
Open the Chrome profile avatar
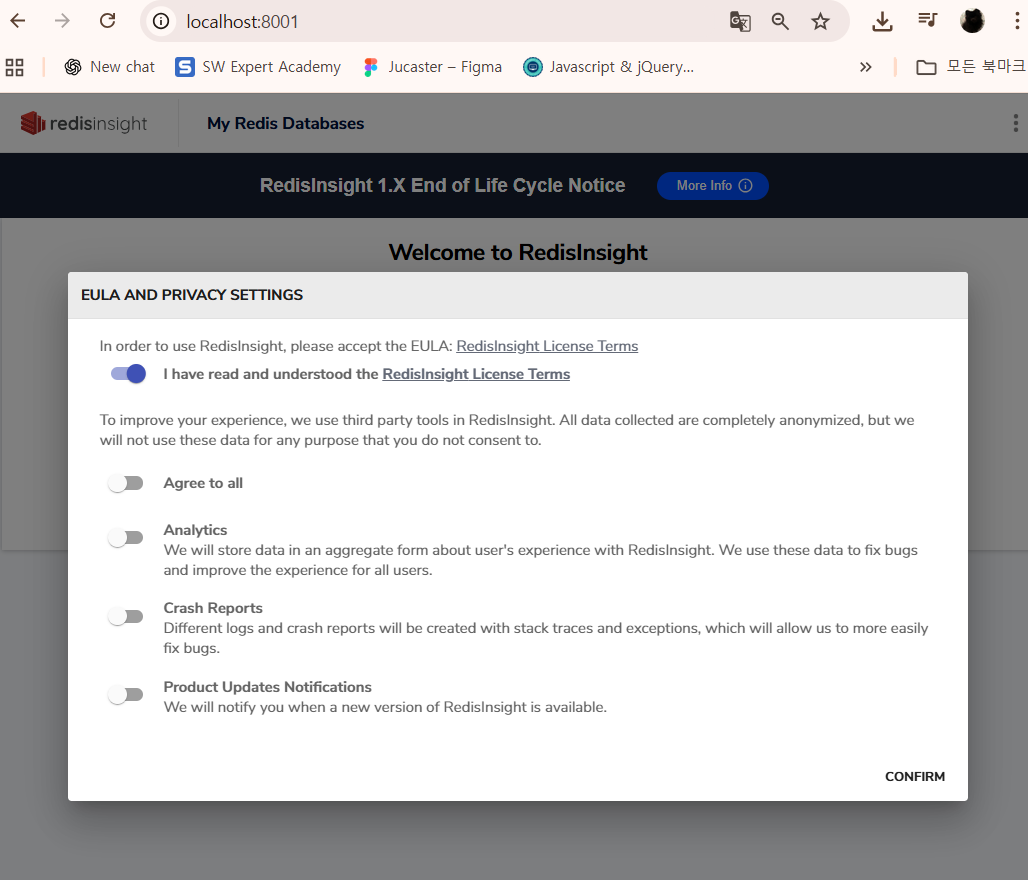972,22
